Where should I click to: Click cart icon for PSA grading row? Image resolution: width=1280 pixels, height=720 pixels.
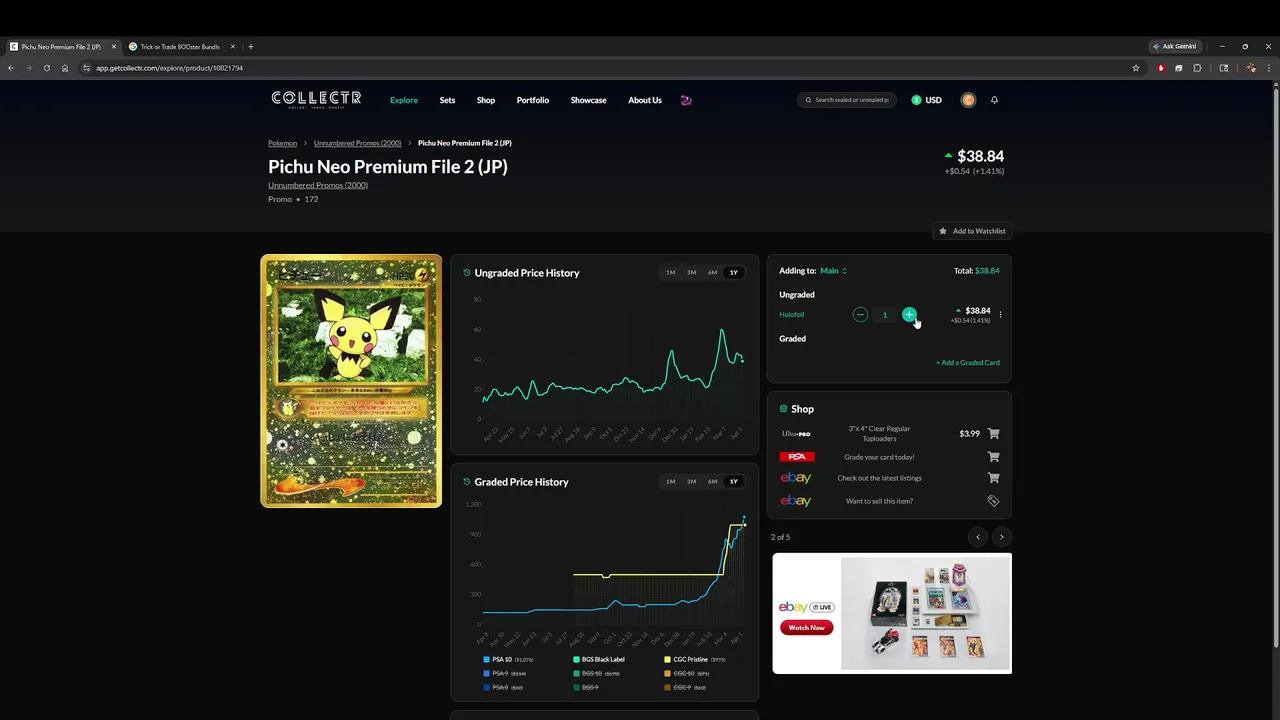[993, 457]
